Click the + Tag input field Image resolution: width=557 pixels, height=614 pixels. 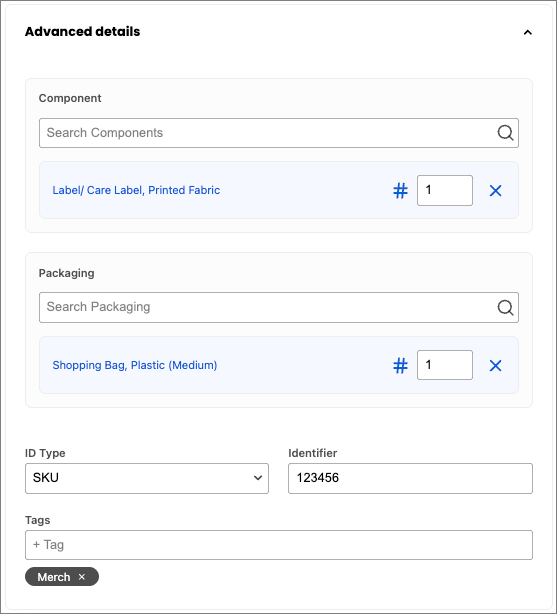(x=279, y=545)
